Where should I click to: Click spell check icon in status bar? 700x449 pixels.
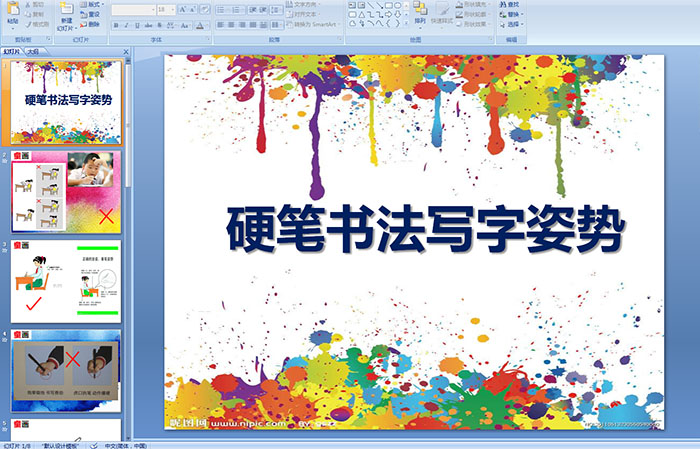(94, 445)
